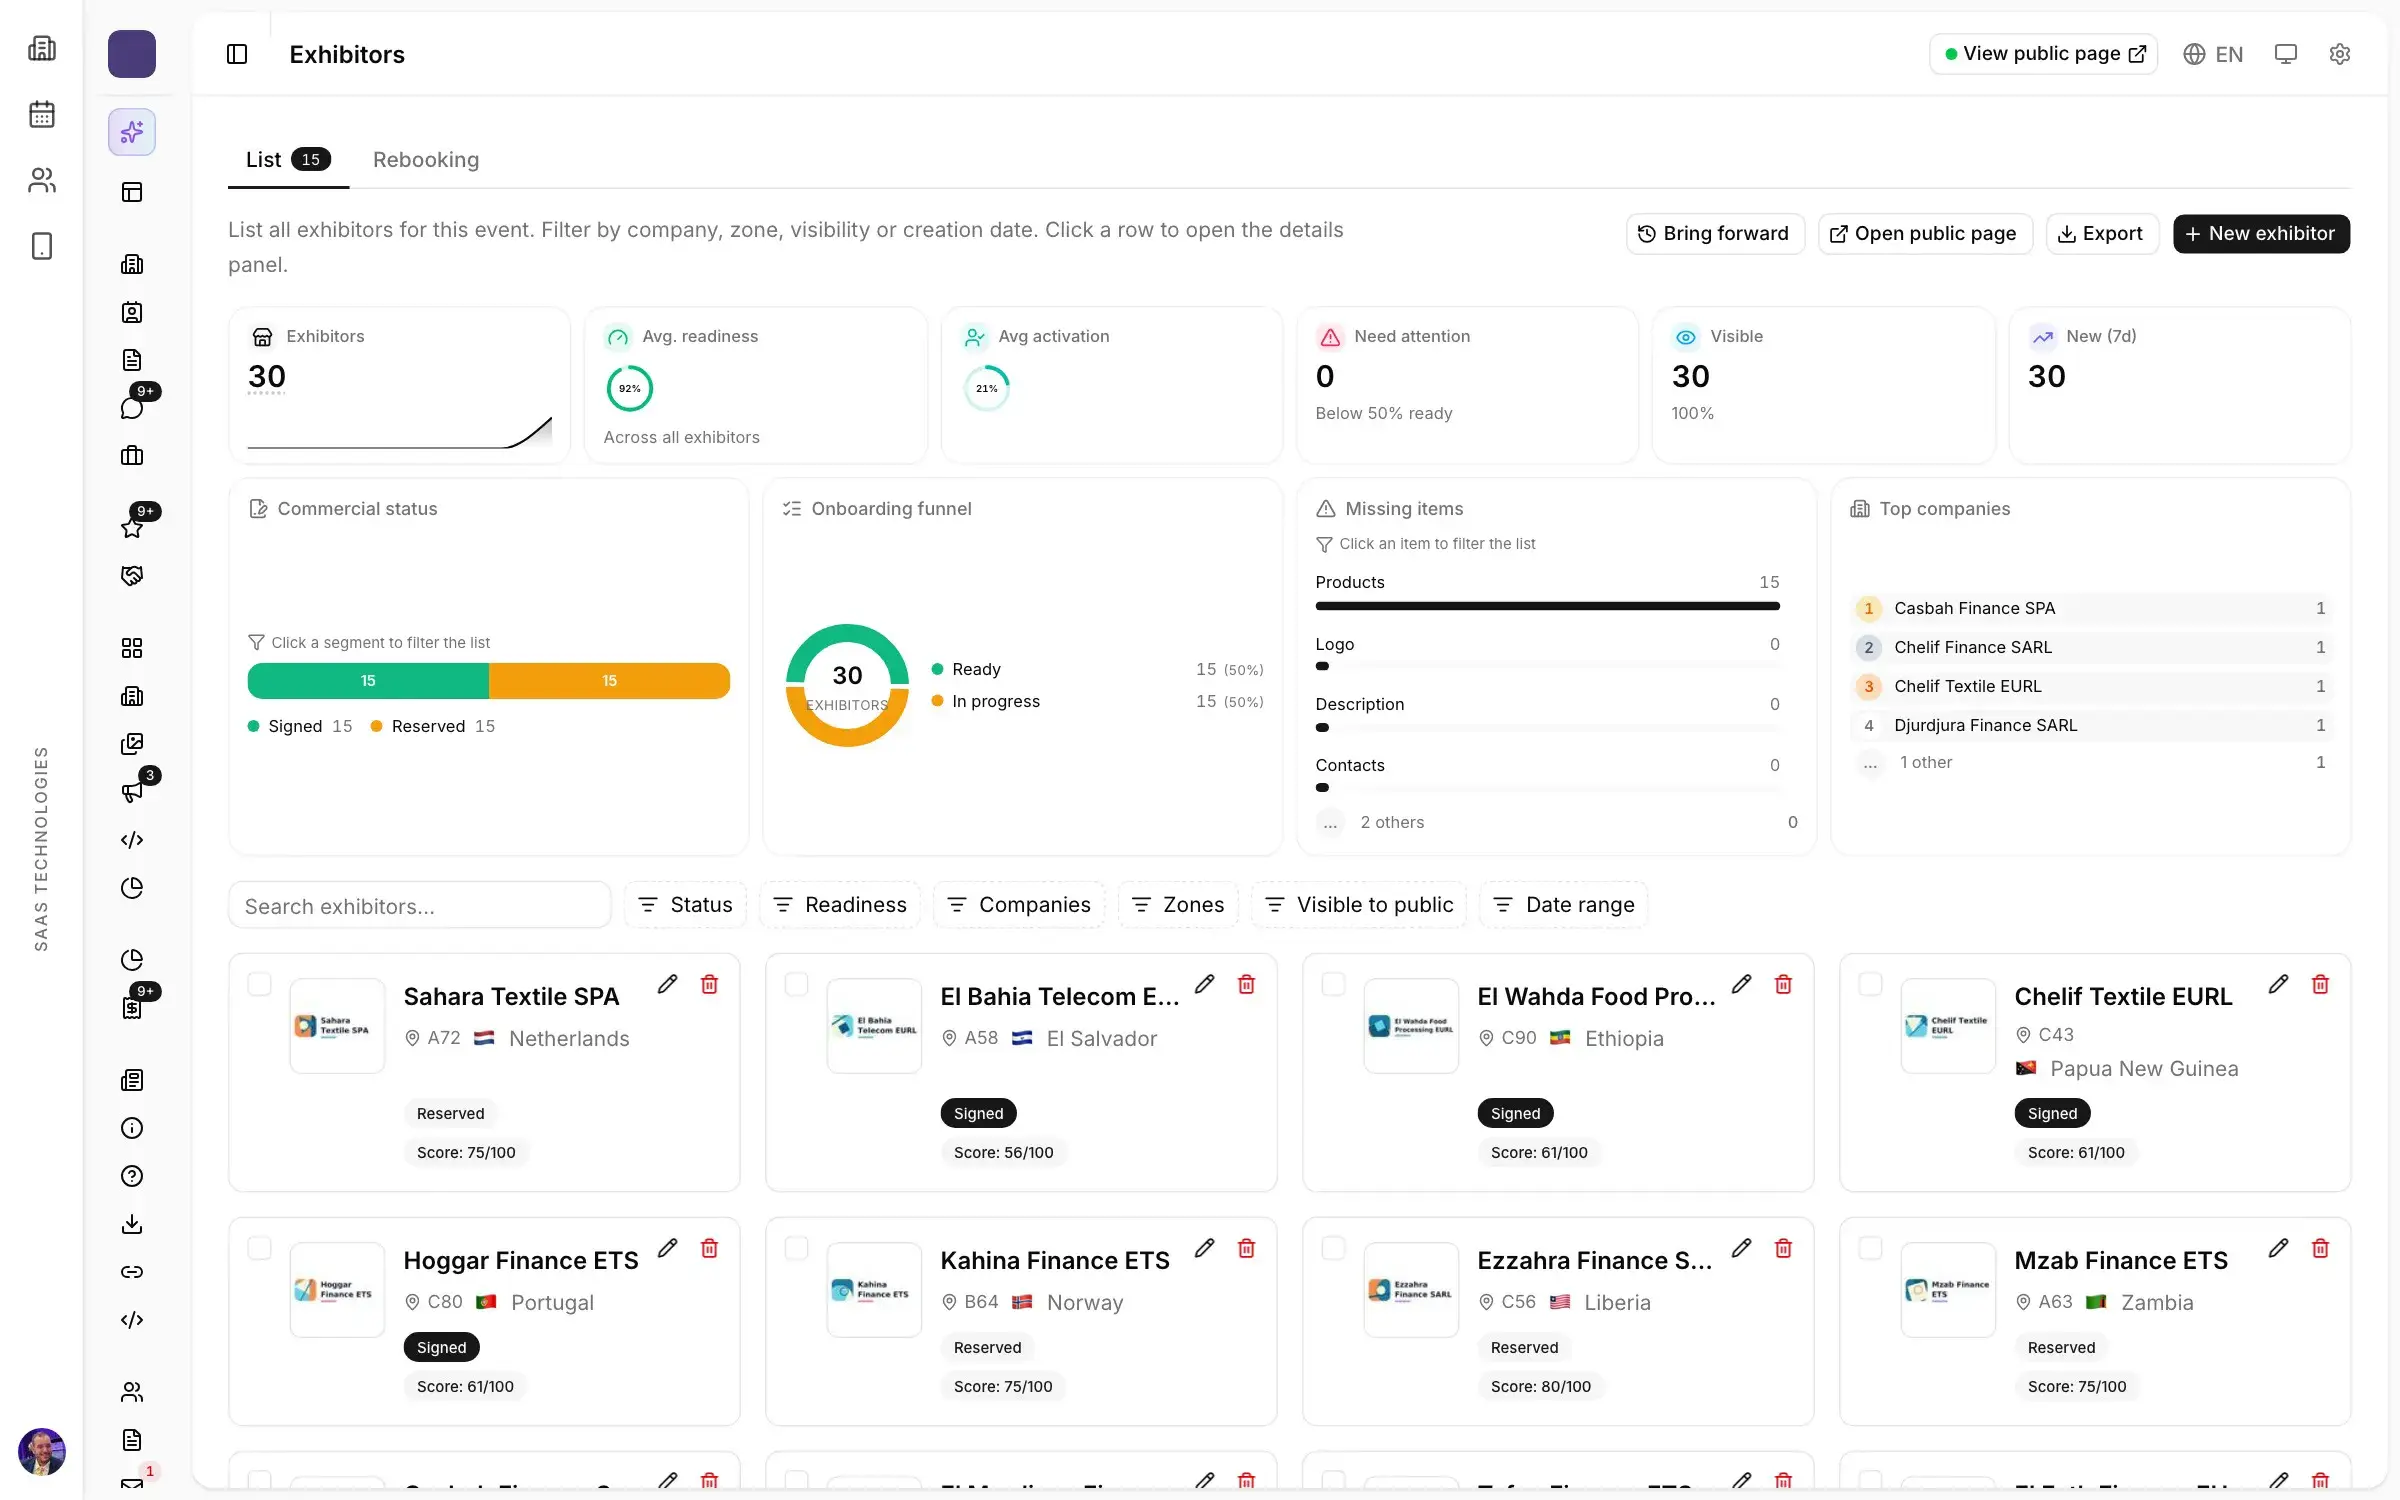Click the handshake icon in sidebar
The image size is (2400, 1500).
pyautogui.click(x=132, y=575)
